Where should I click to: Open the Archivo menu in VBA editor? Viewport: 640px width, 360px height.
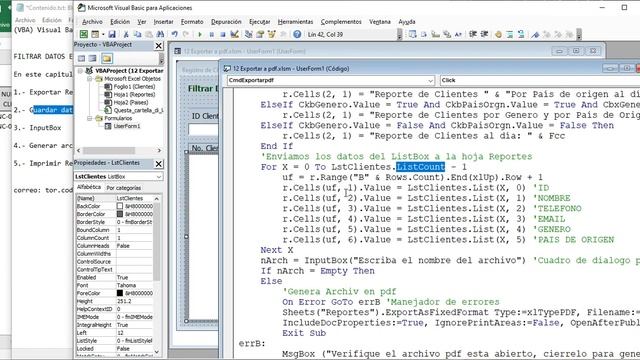click(x=92, y=22)
